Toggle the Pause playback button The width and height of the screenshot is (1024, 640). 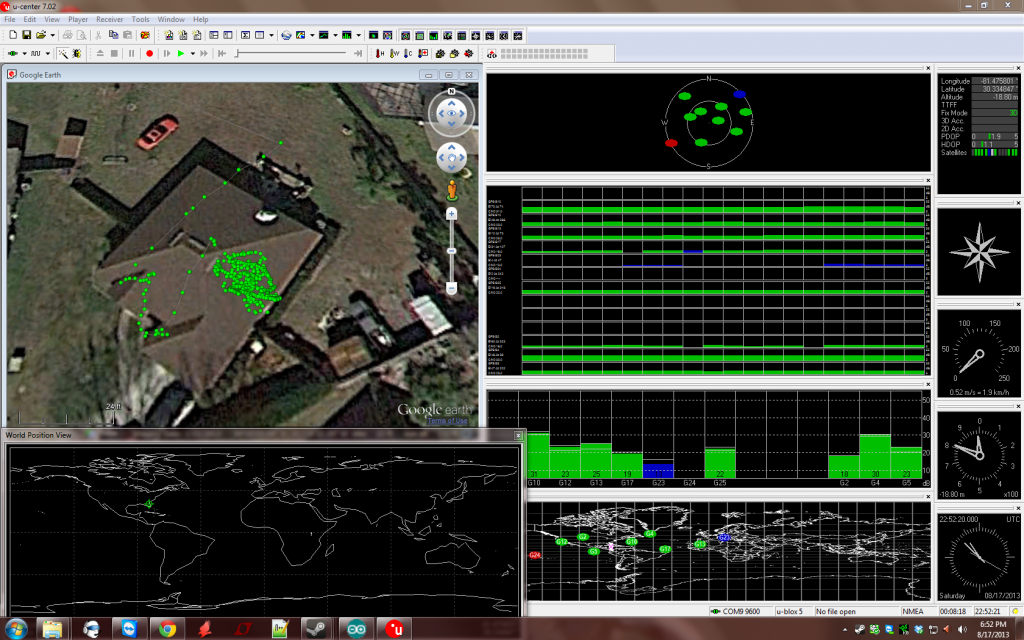[130, 53]
